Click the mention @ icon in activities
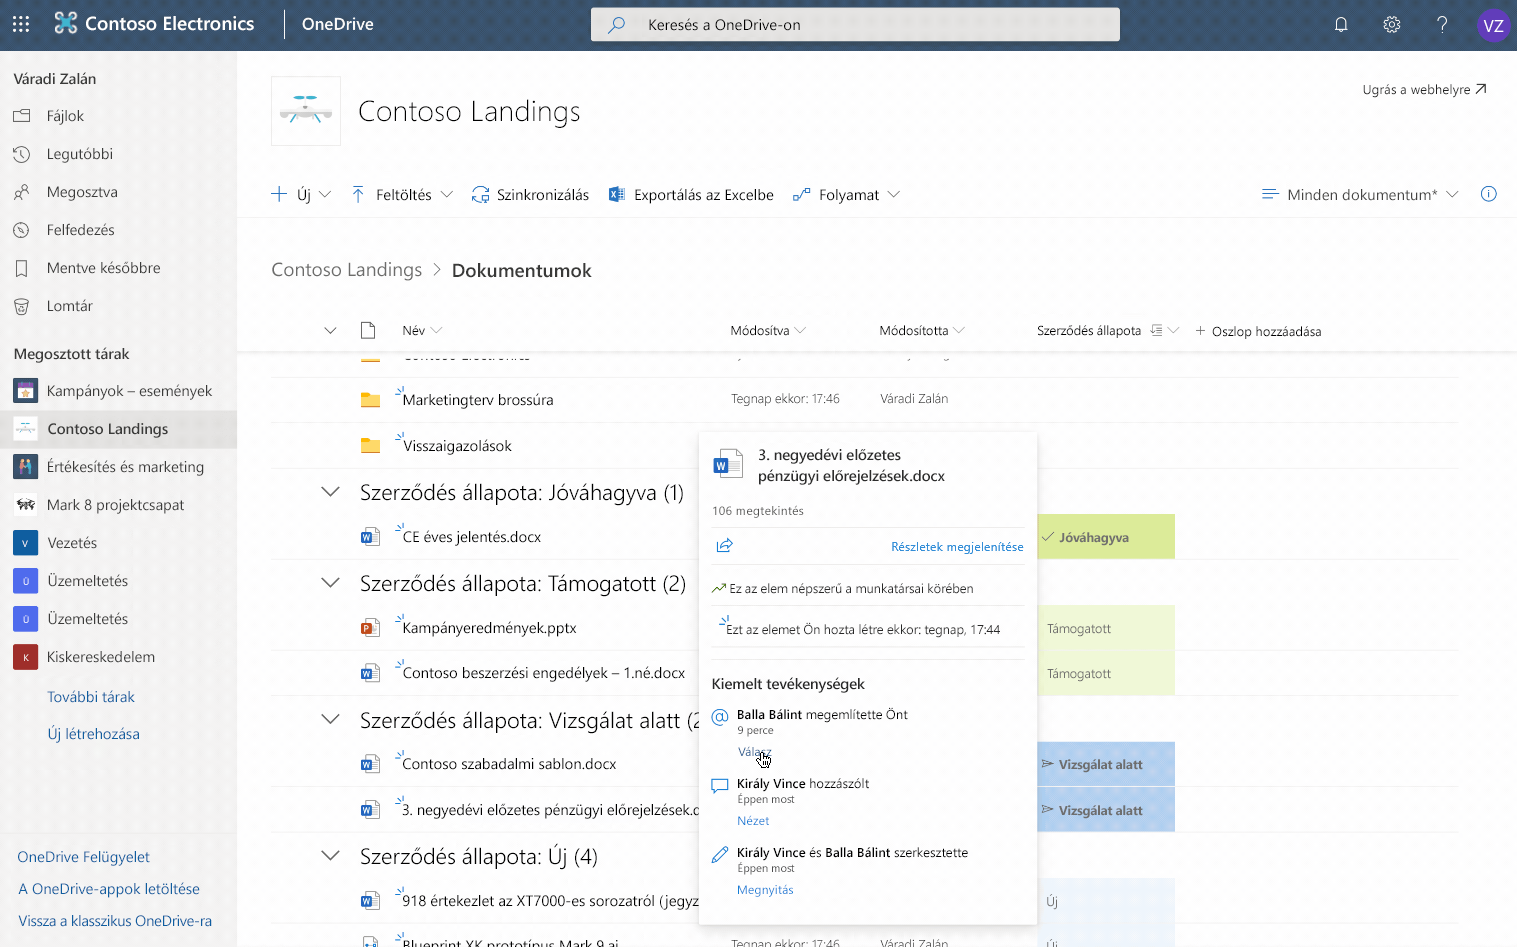Image resolution: width=1517 pixels, height=947 pixels. click(720, 717)
